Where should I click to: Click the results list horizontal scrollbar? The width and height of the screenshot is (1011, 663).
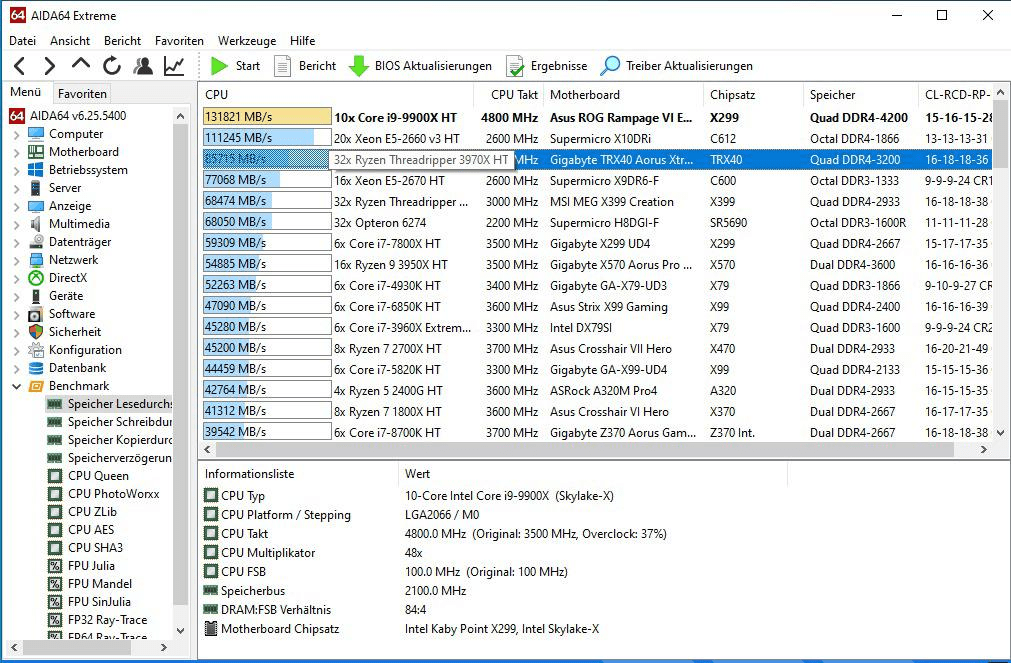pos(585,450)
